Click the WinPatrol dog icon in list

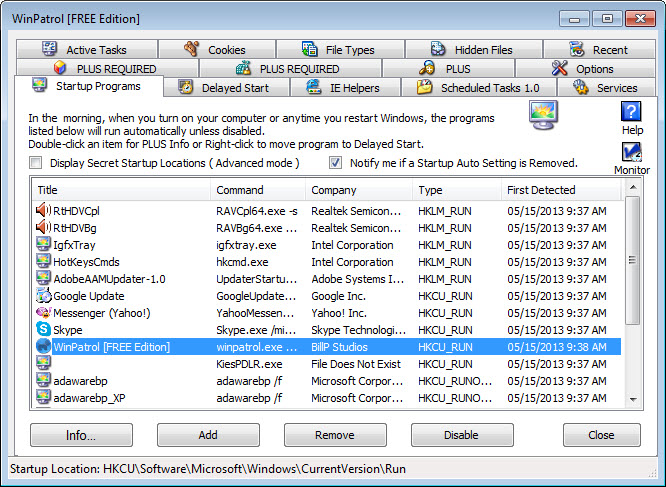click(x=43, y=346)
